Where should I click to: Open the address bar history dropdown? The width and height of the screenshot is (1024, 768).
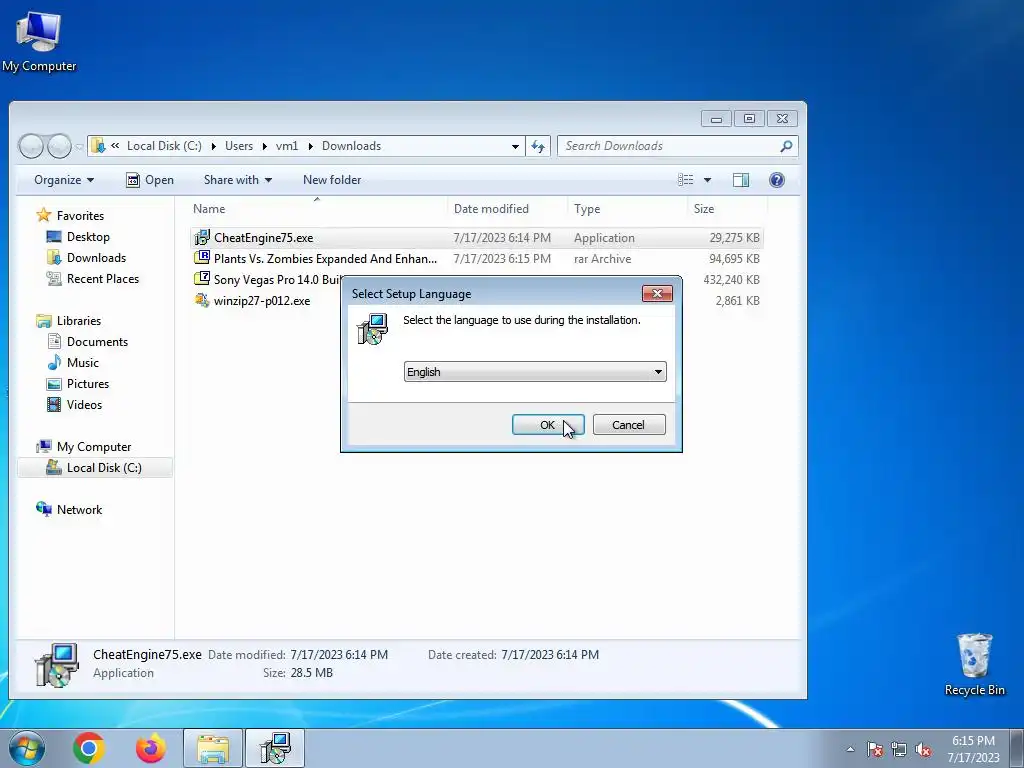click(515, 146)
